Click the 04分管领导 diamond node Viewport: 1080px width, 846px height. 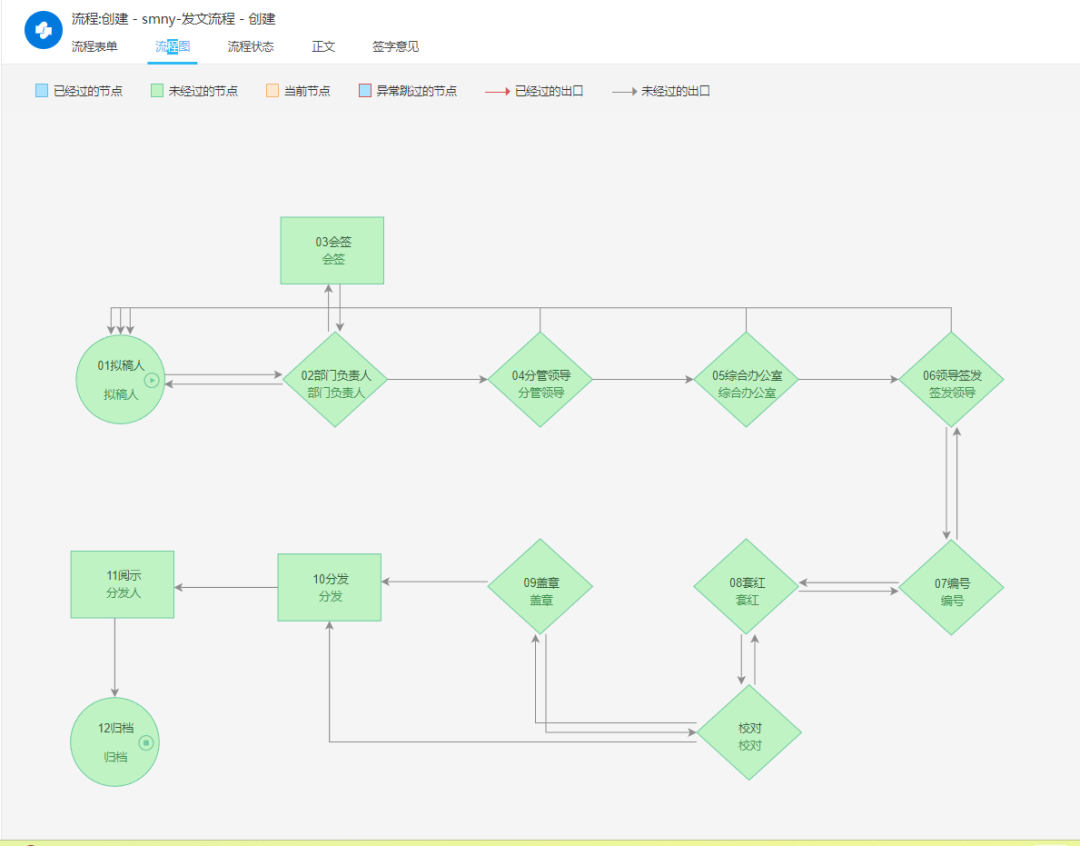(540, 380)
